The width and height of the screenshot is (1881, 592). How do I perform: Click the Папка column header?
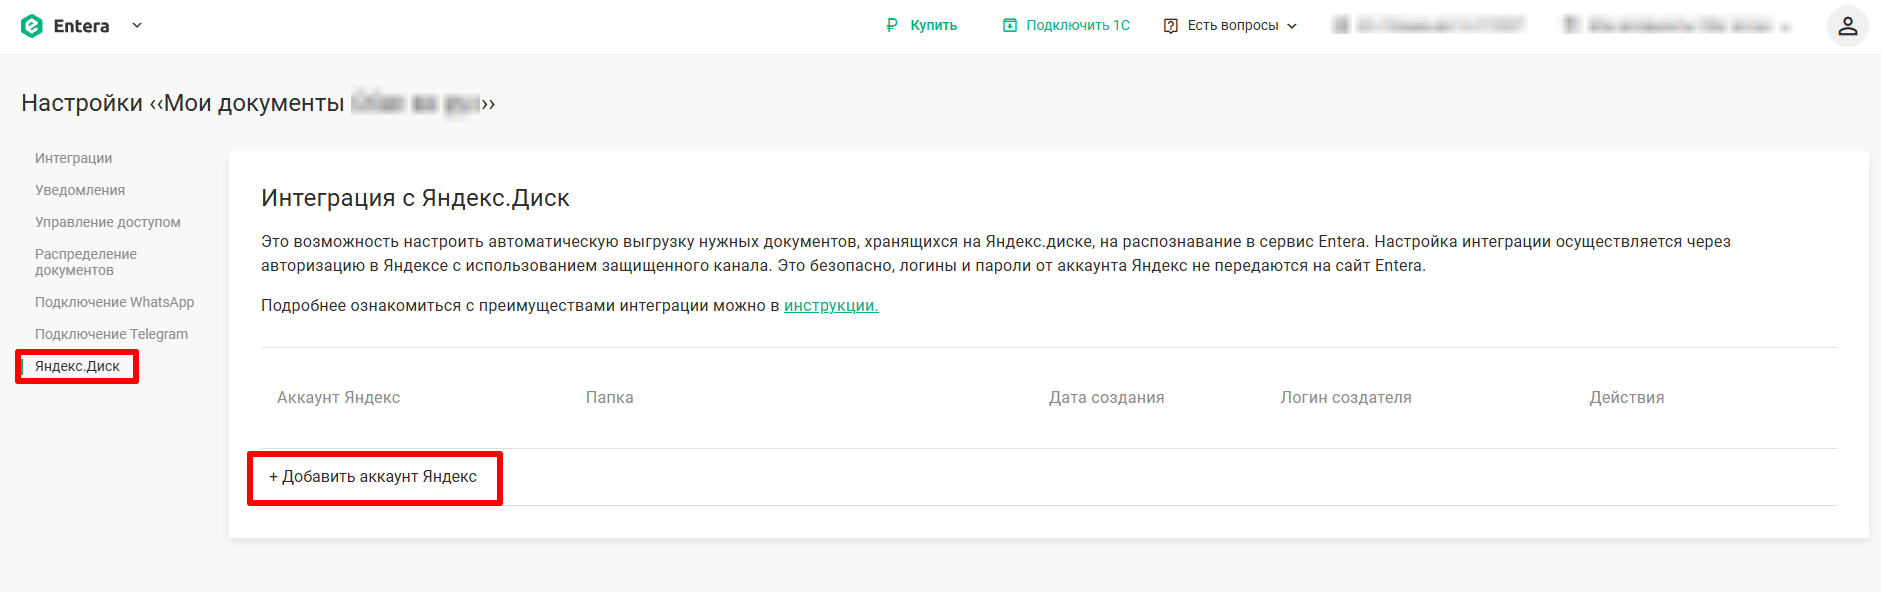[609, 397]
